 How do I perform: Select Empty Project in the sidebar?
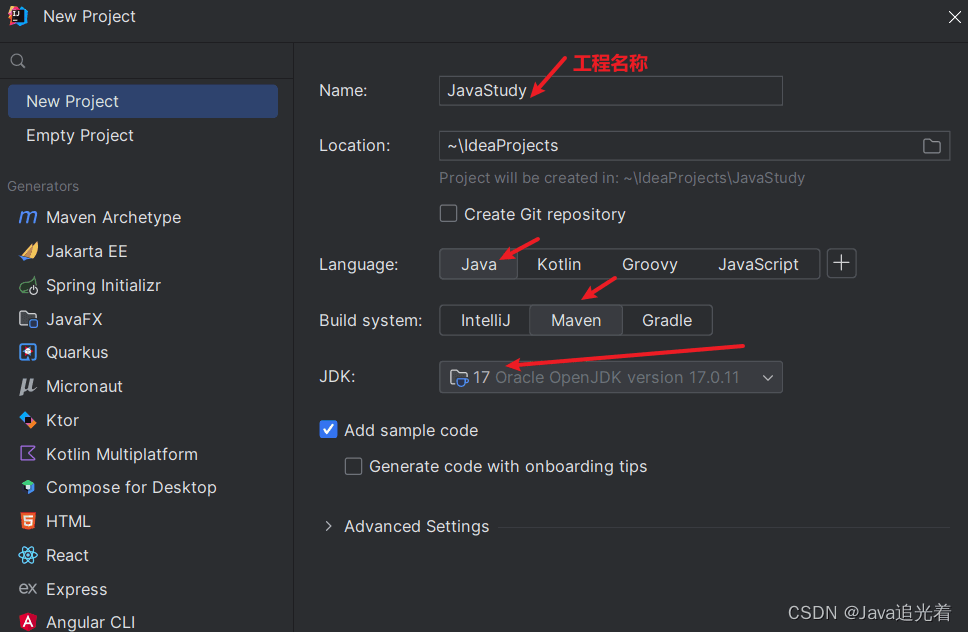click(80, 136)
